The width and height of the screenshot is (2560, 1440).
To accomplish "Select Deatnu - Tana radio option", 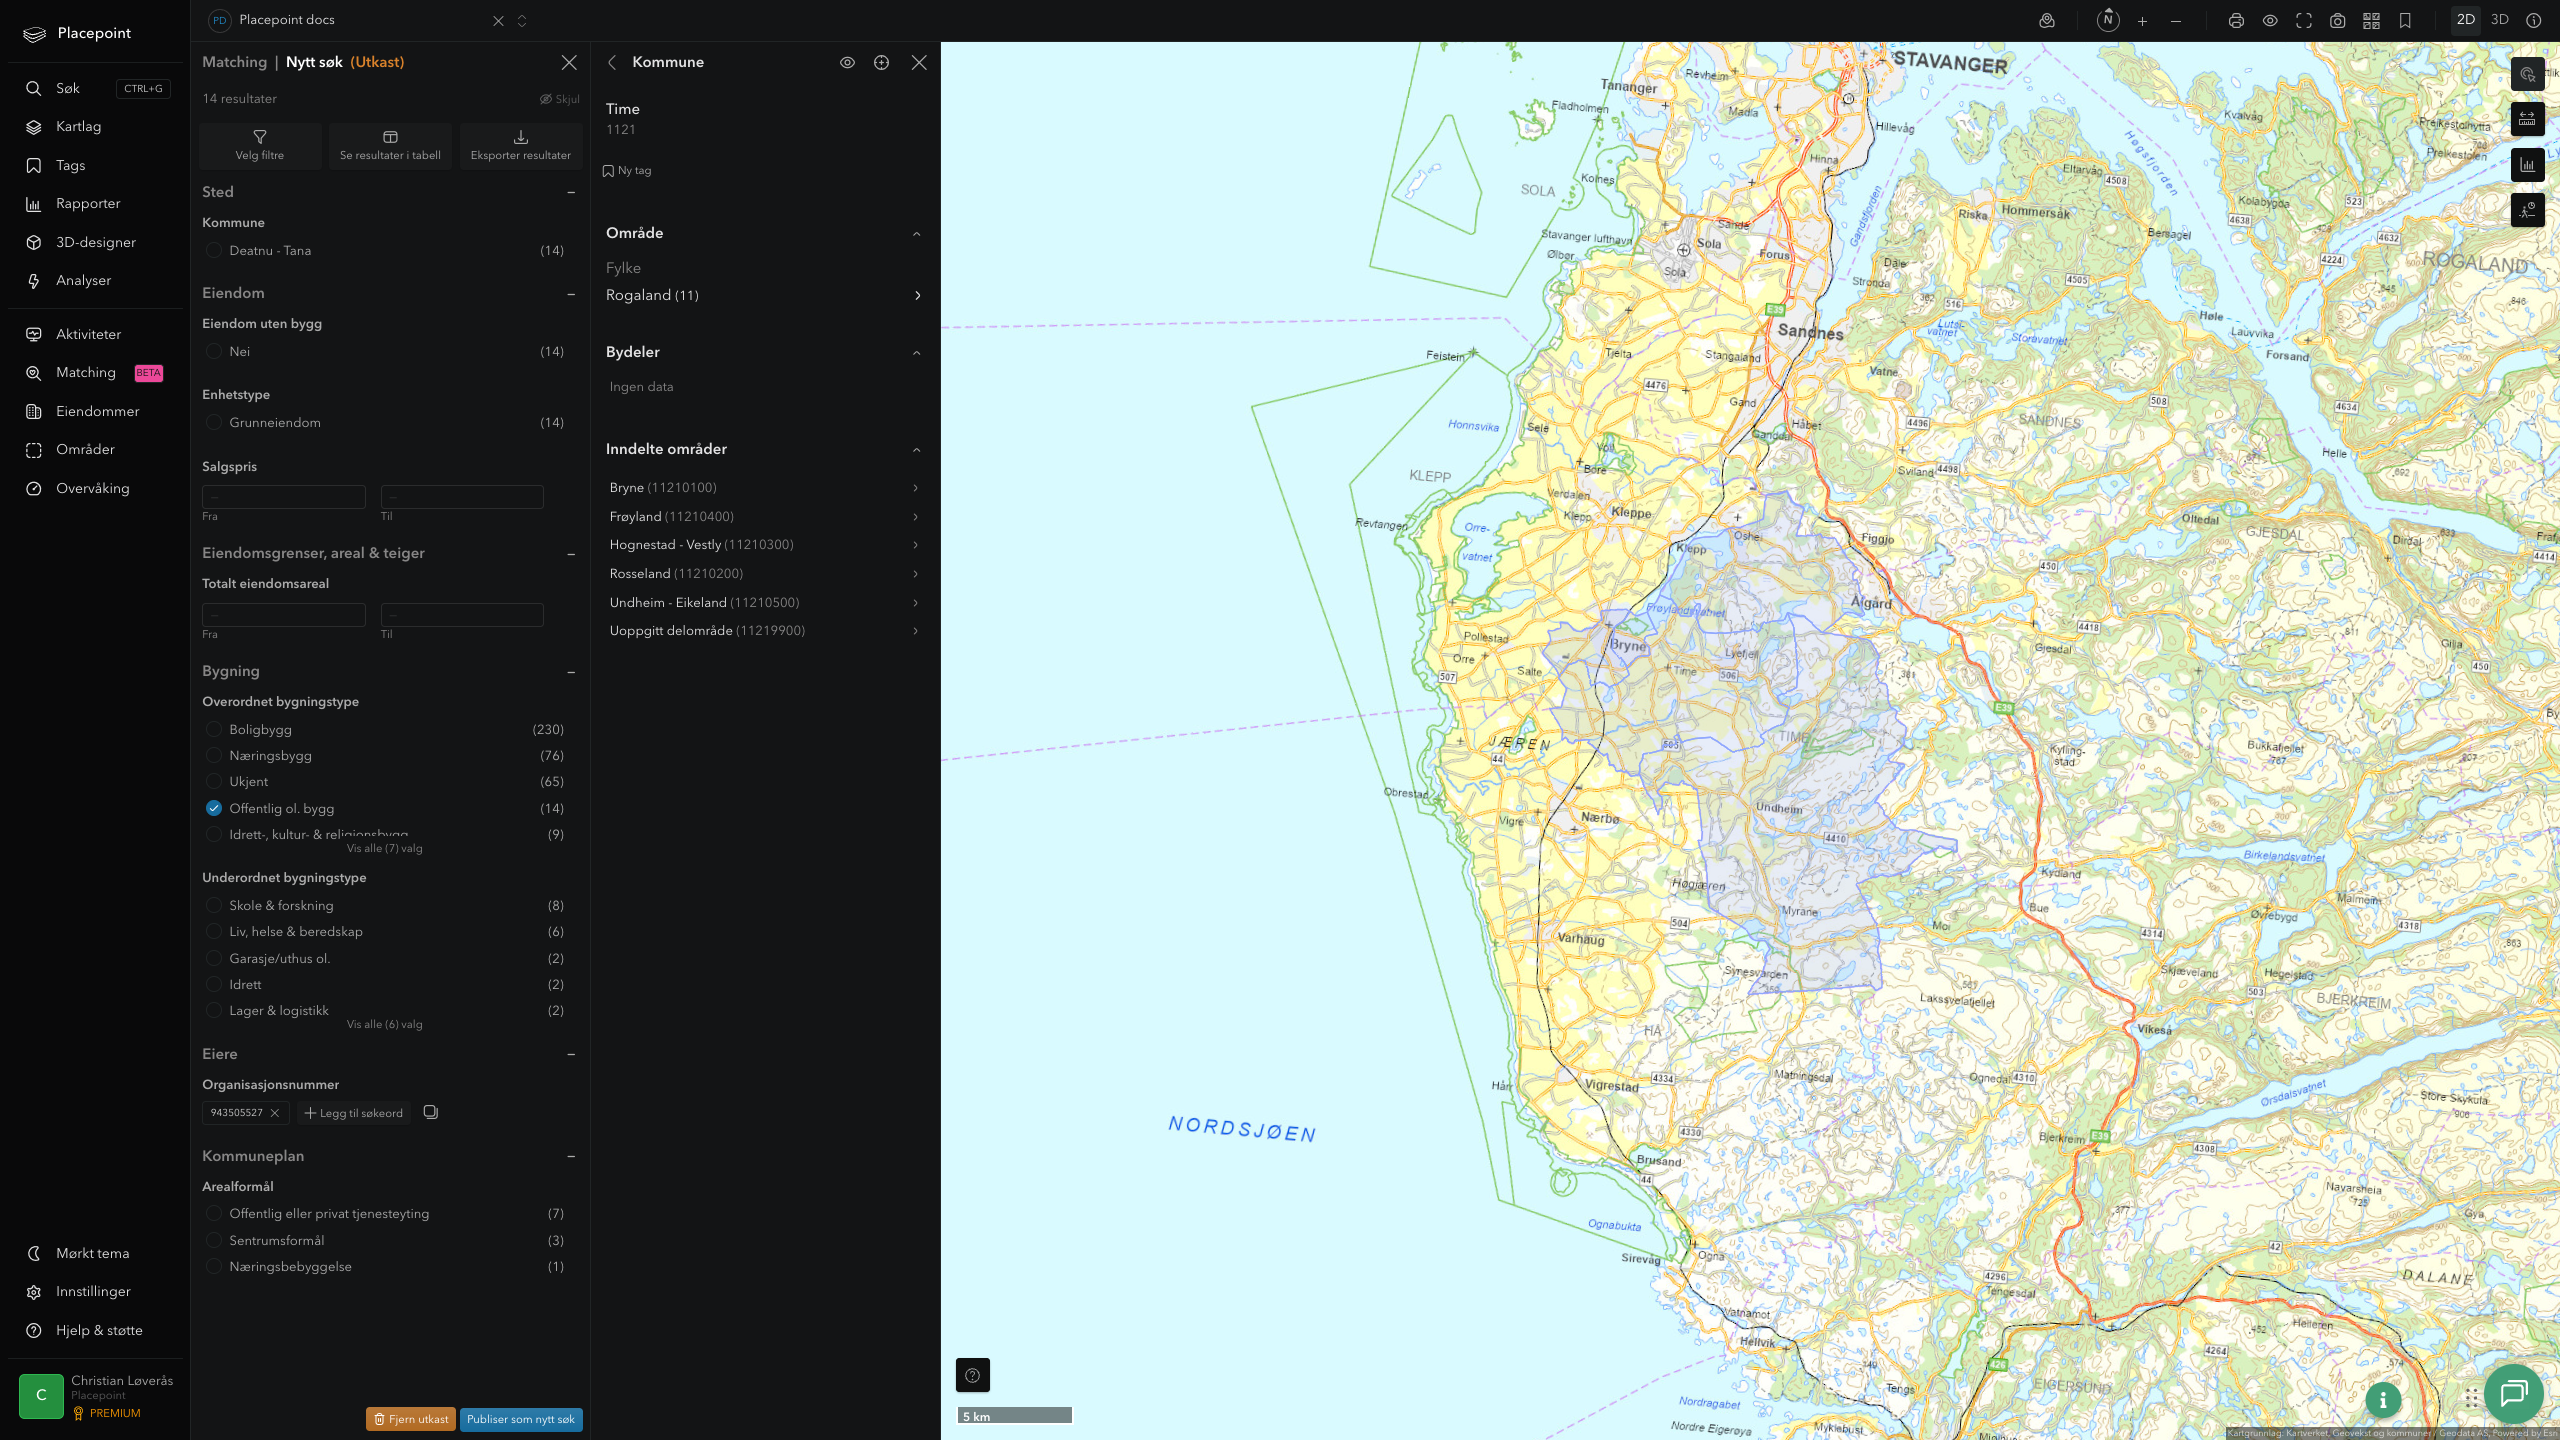I will pyautogui.click(x=214, y=251).
